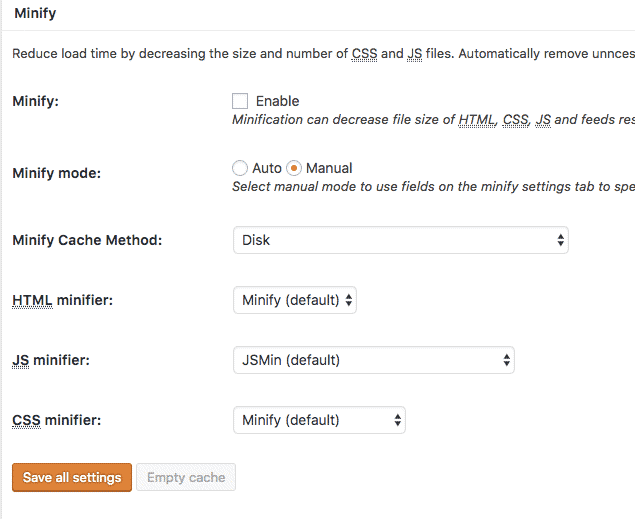Click JS abbreviation in minifier label

pyautogui.click(x=21, y=360)
